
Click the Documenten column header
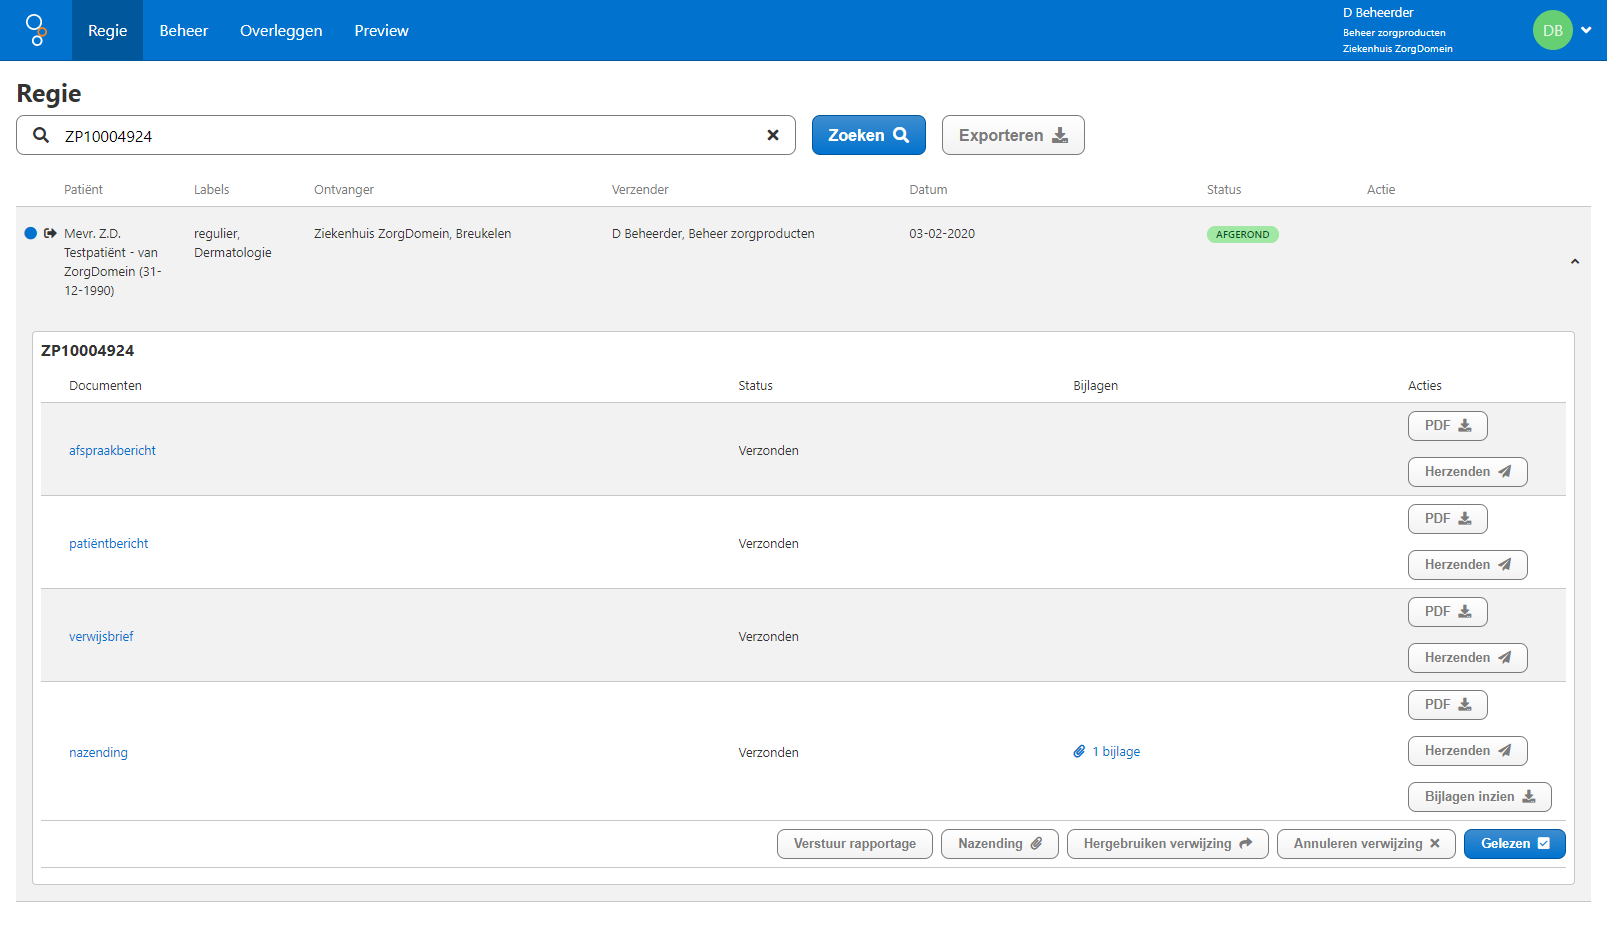pyautogui.click(x=105, y=385)
